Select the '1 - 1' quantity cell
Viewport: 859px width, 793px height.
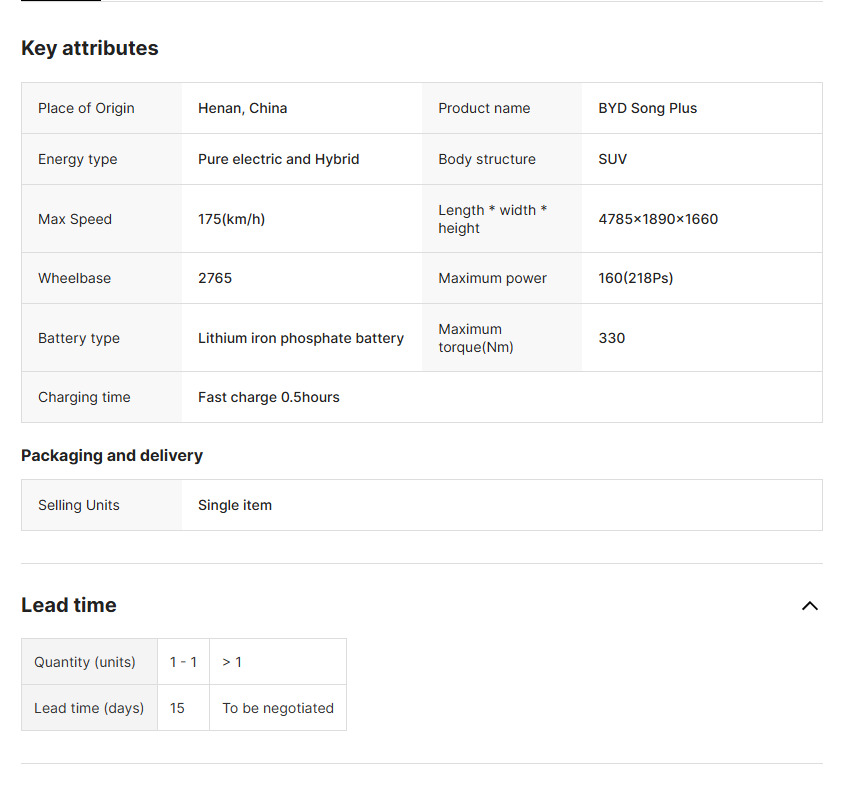(184, 662)
